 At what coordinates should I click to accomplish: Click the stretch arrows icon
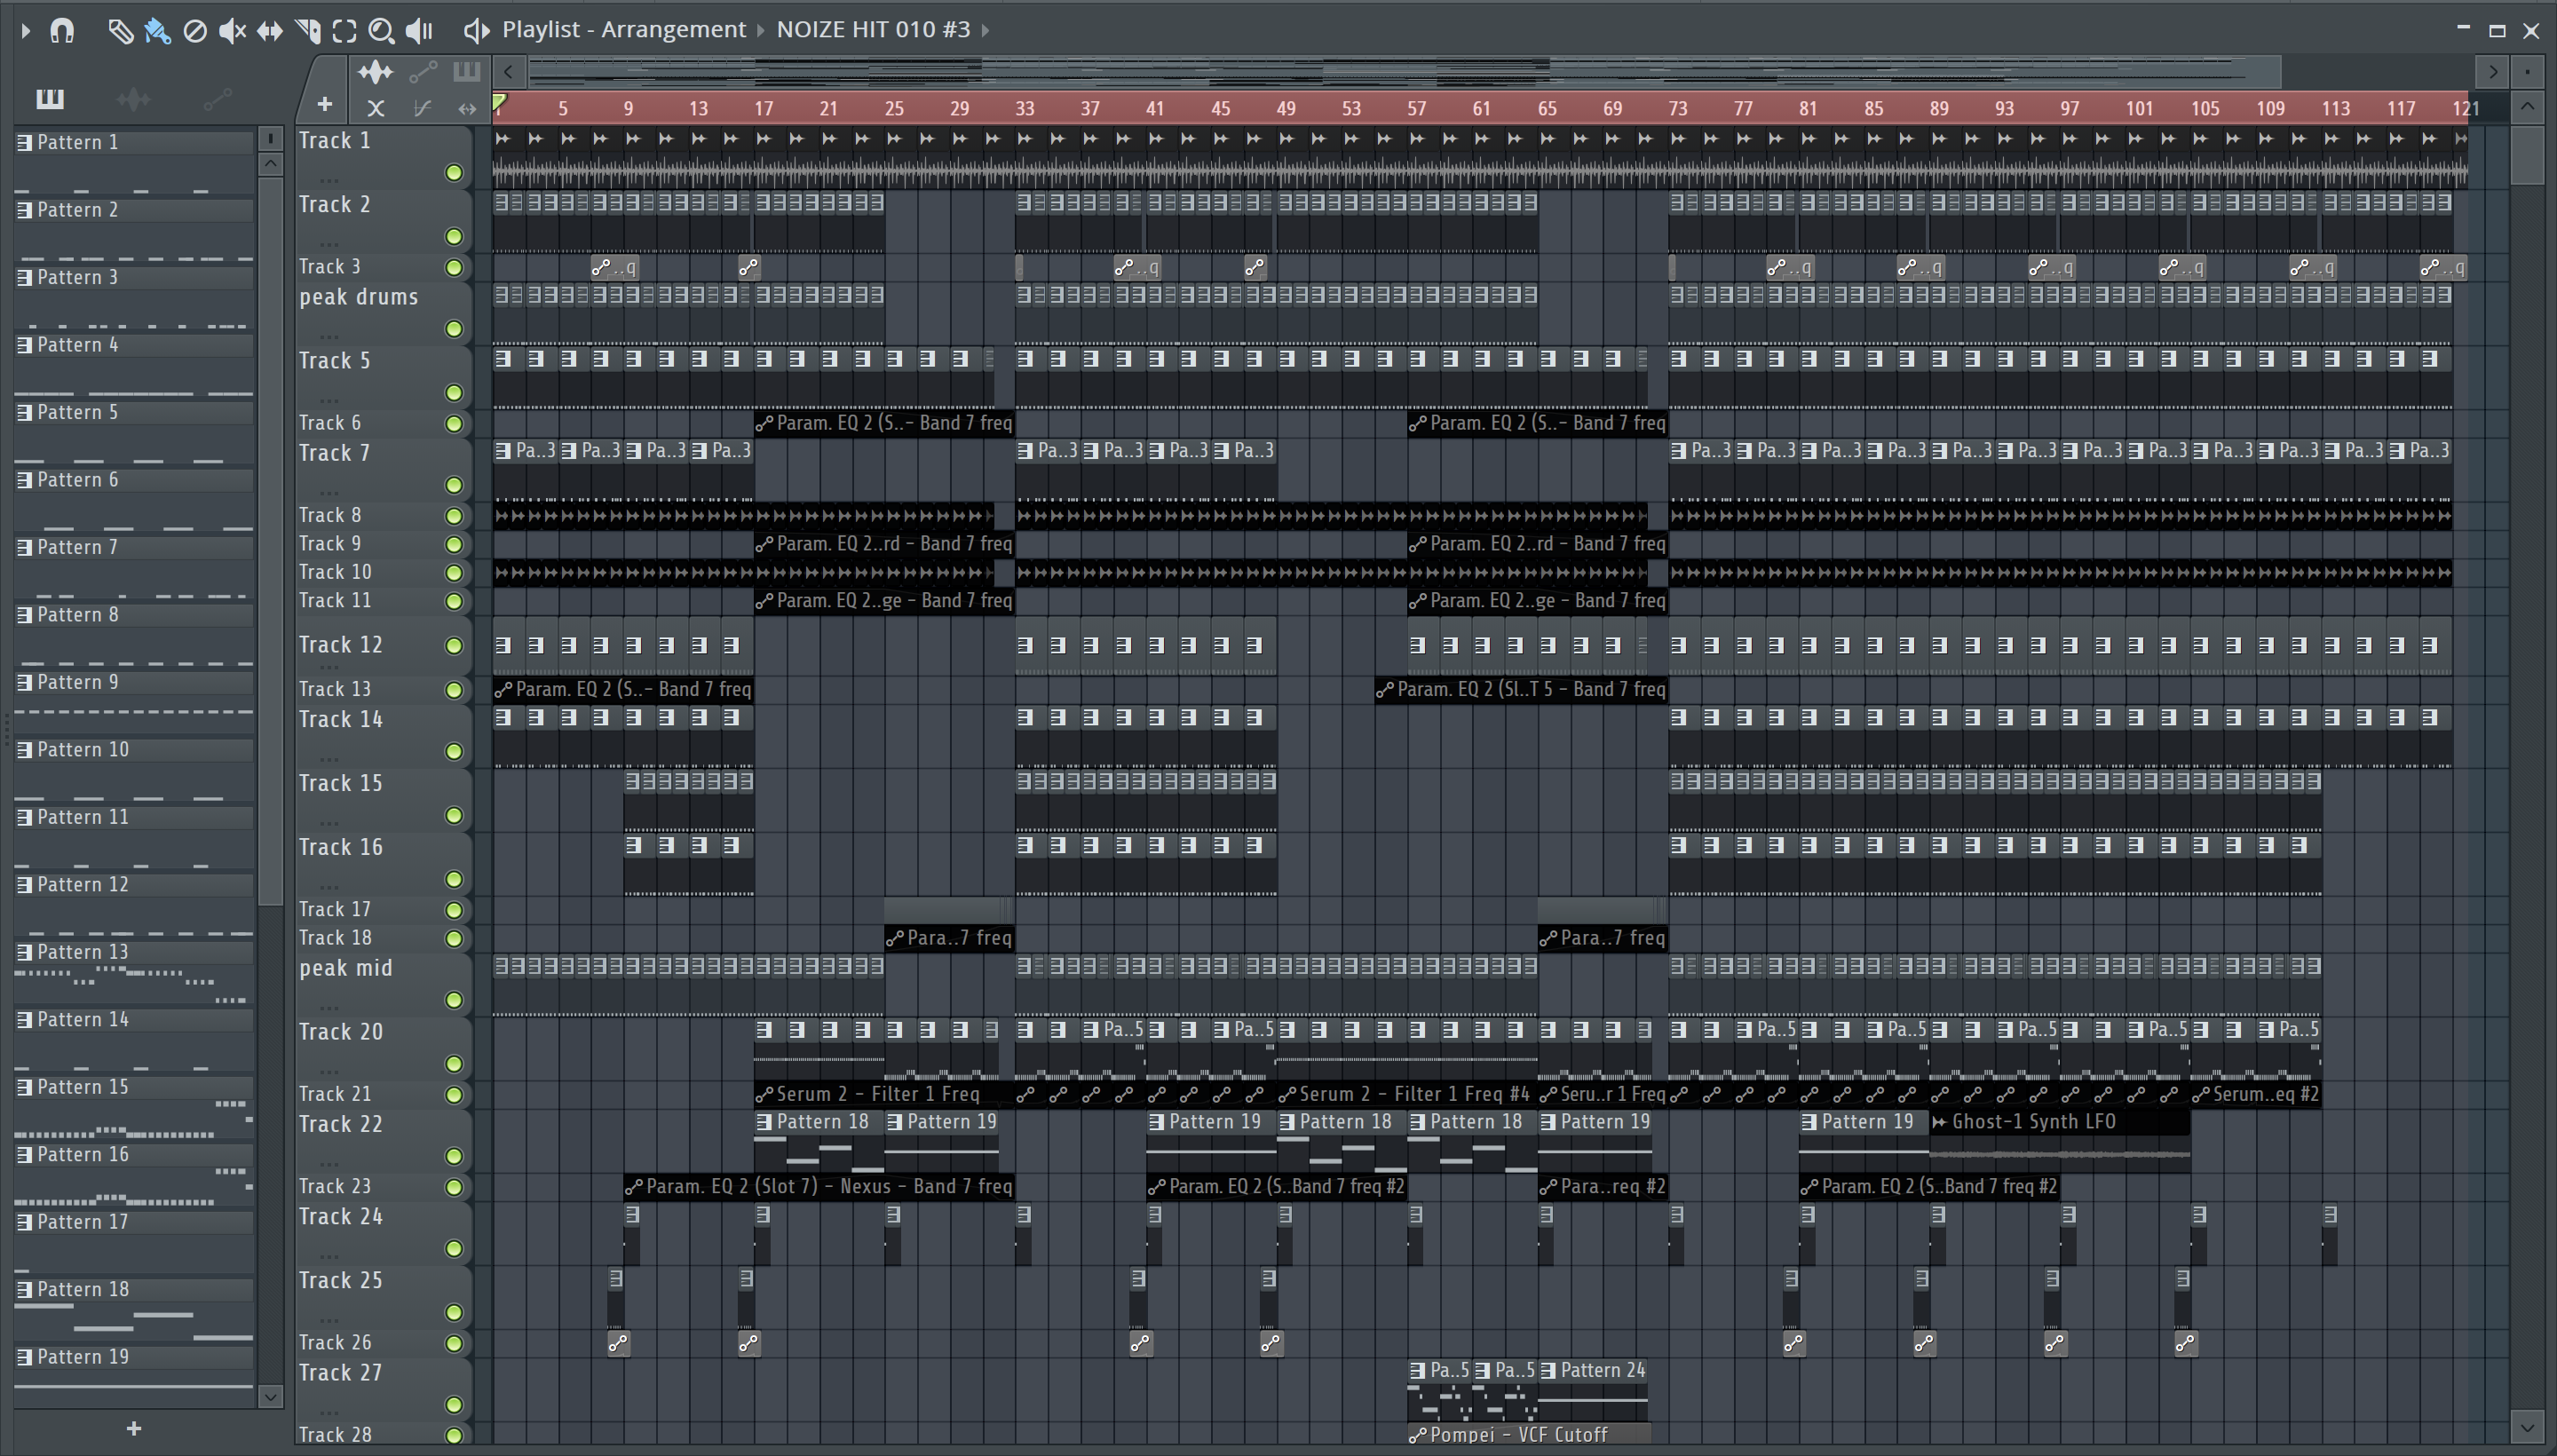click(x=467, y=108)
